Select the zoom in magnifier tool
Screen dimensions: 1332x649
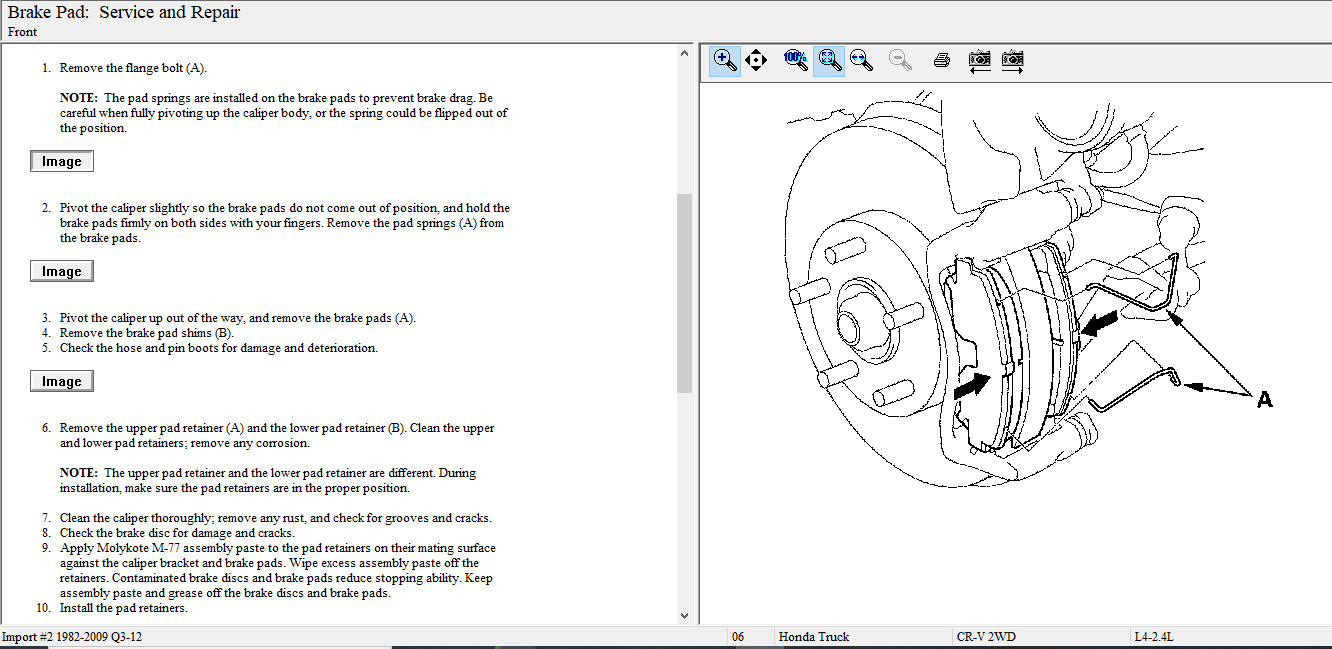pos(725,60)
